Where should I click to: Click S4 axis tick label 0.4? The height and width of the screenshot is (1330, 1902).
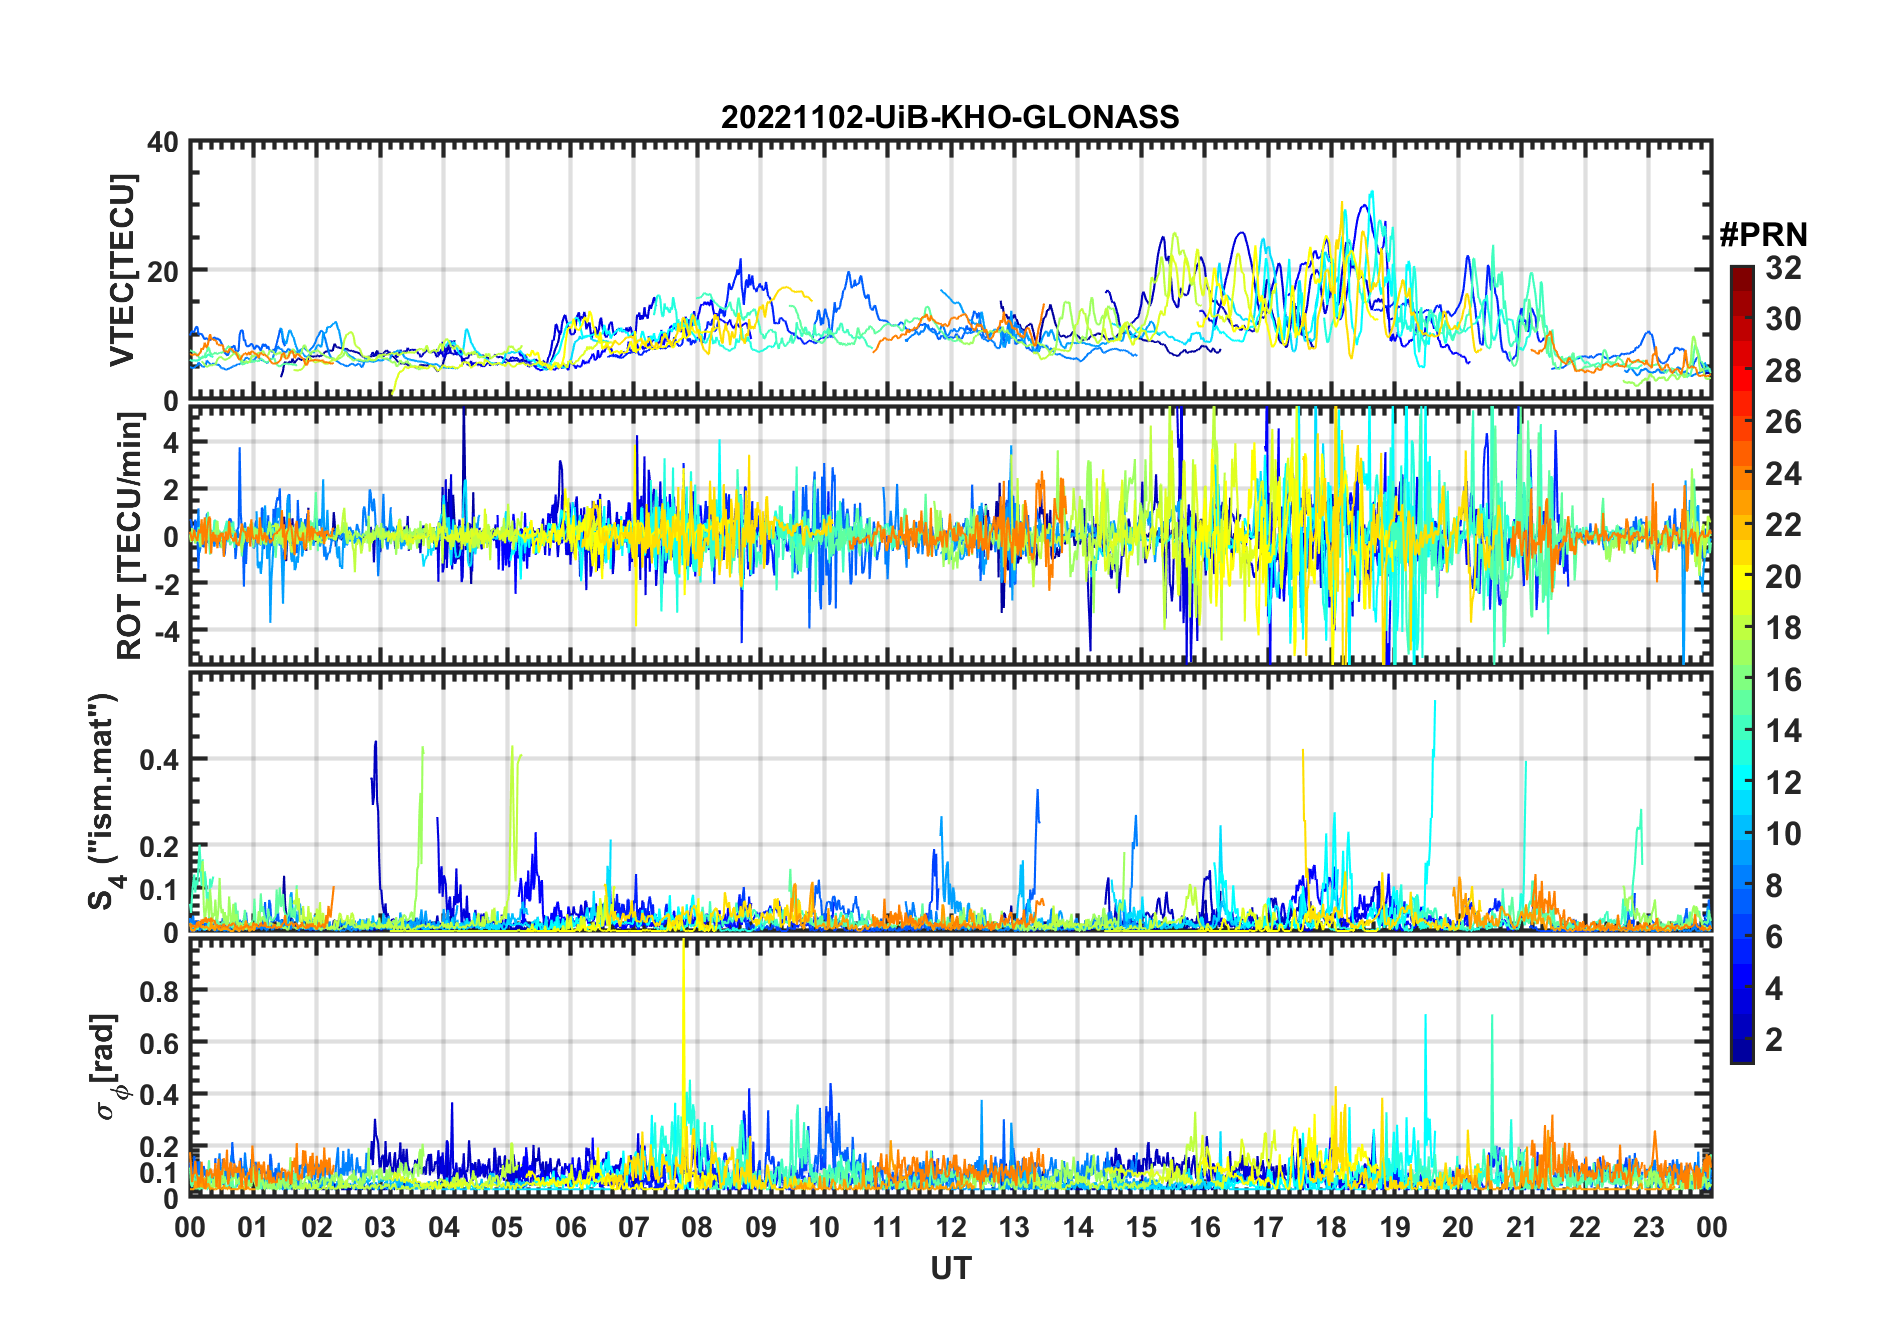click(159, 759)
